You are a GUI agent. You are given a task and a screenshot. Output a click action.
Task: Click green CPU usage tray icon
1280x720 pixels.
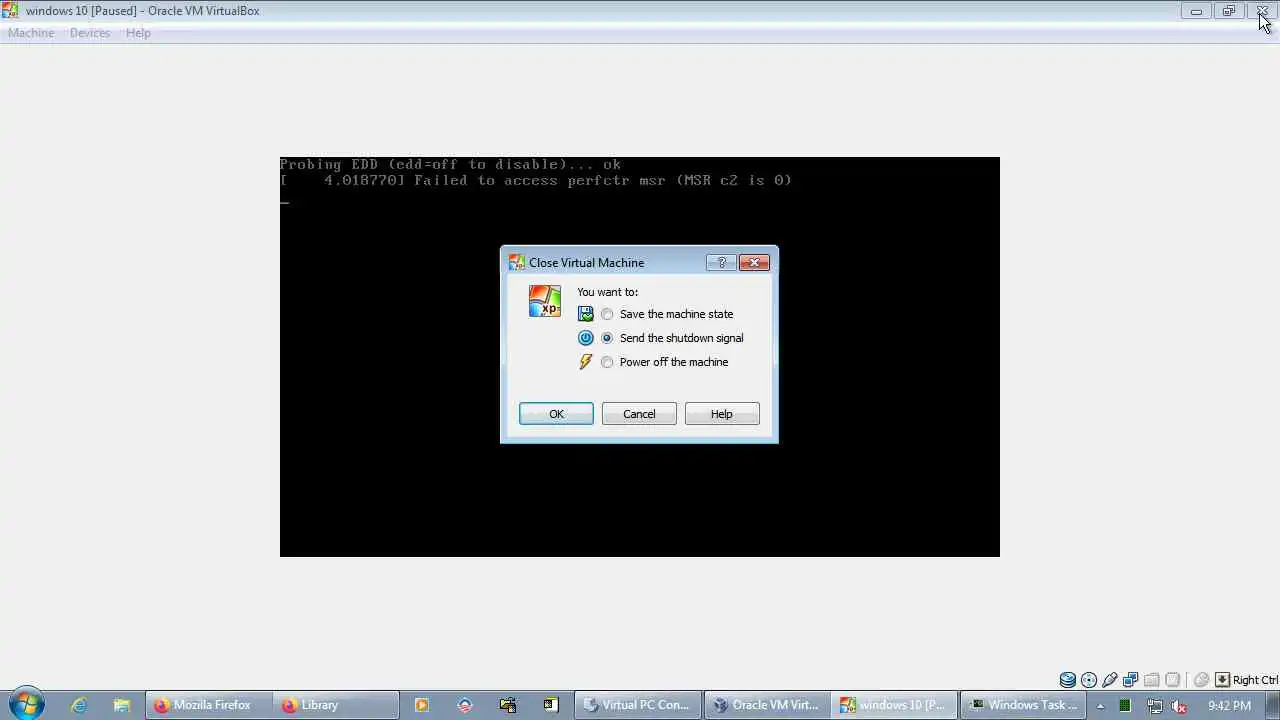pos(1125,705)
